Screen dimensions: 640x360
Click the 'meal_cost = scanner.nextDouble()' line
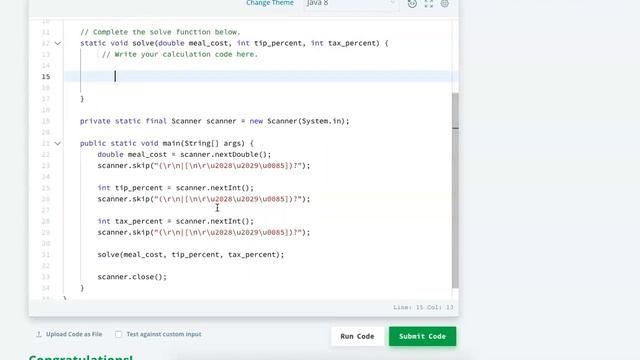coord(184,154)
